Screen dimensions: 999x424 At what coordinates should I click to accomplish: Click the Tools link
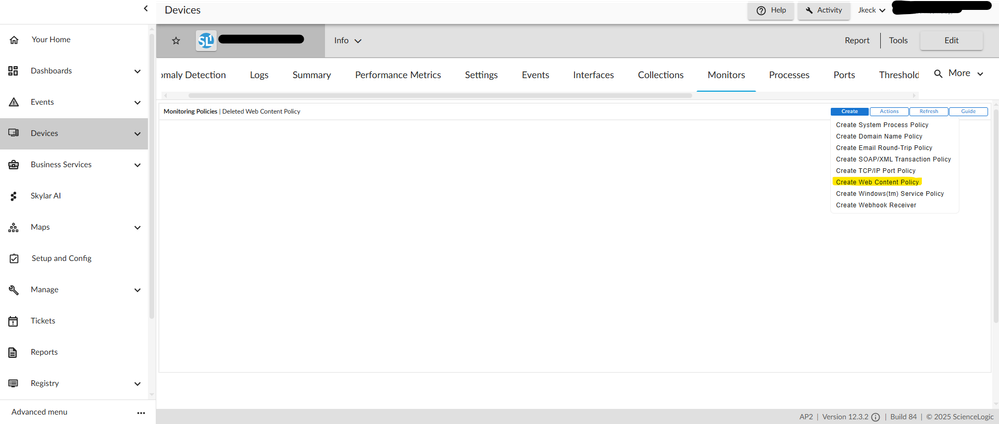(x=898, y=40)
